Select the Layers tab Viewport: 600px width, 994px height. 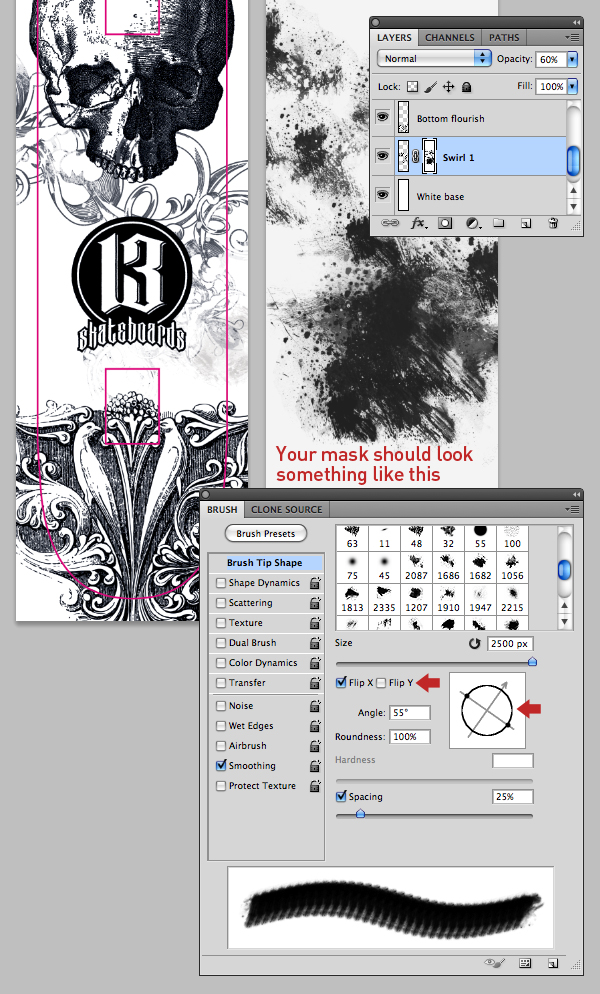(394, 37)
